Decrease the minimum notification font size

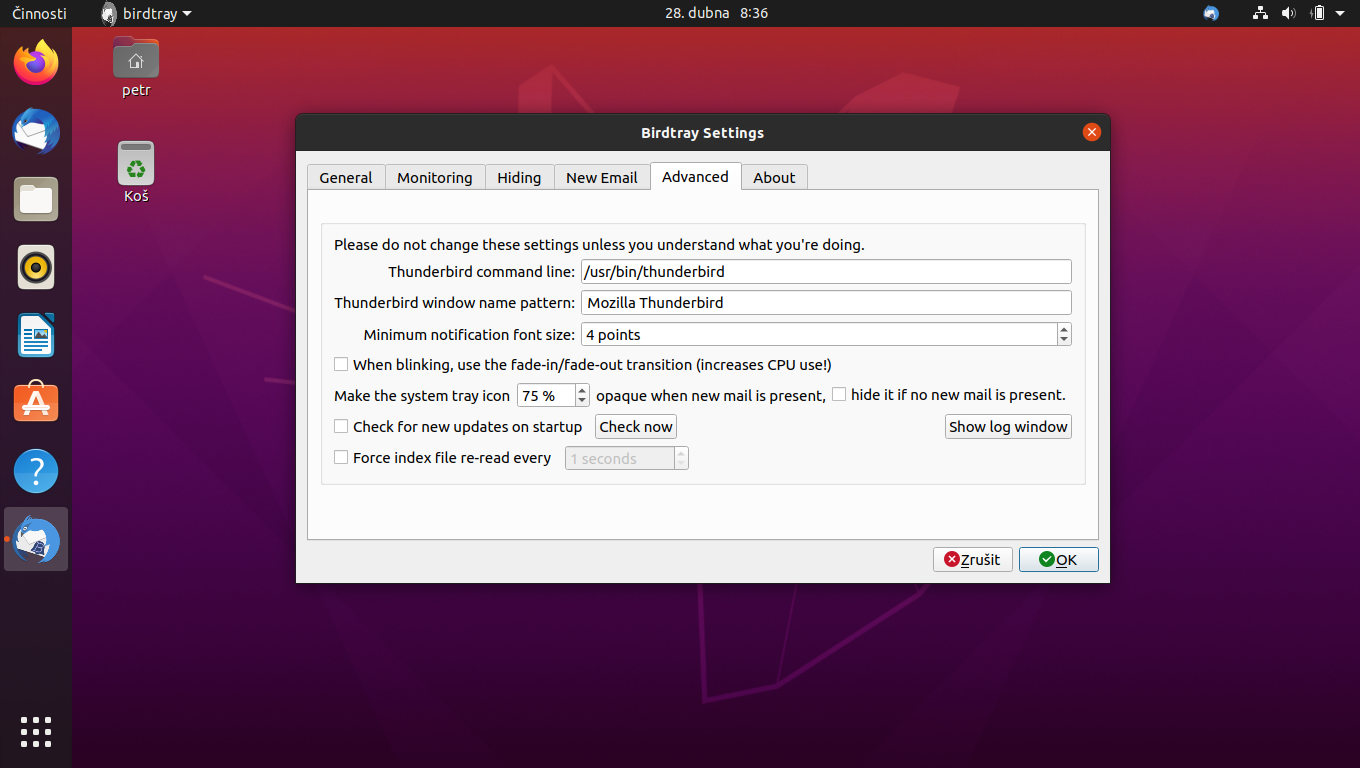[1064, 340]
